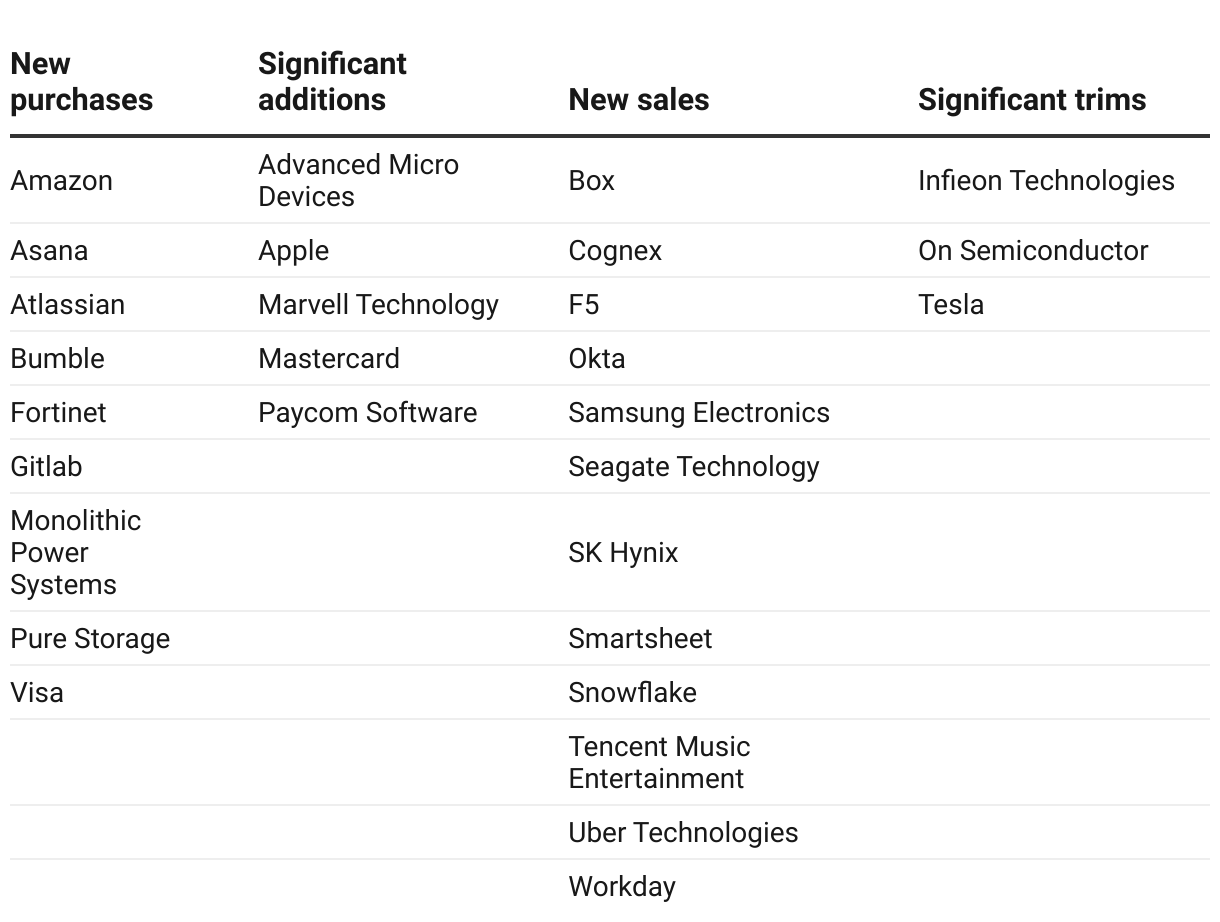Image resolution: width=1220 pixels, height=922 pixels.
Task: Select Tencent Music Entertainment cell
Action: click(658, 763)
